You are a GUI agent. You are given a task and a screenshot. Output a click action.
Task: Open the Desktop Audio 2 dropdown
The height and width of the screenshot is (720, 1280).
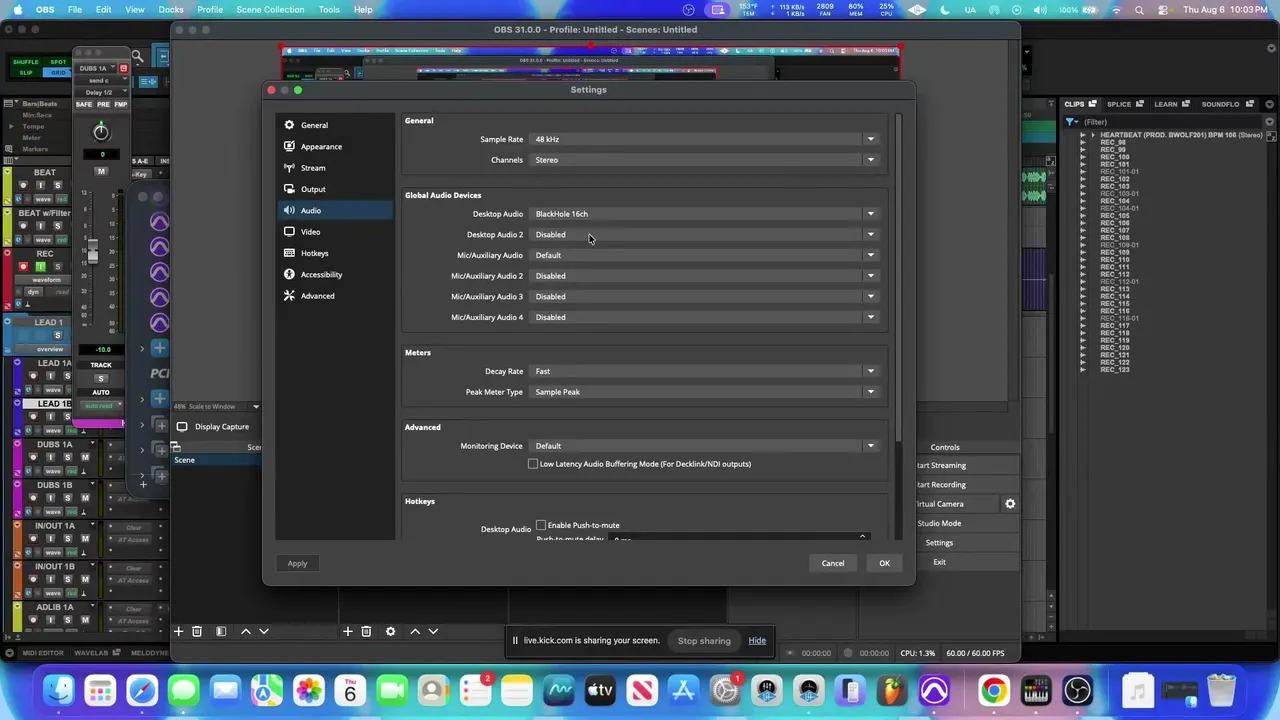(705, 235)
